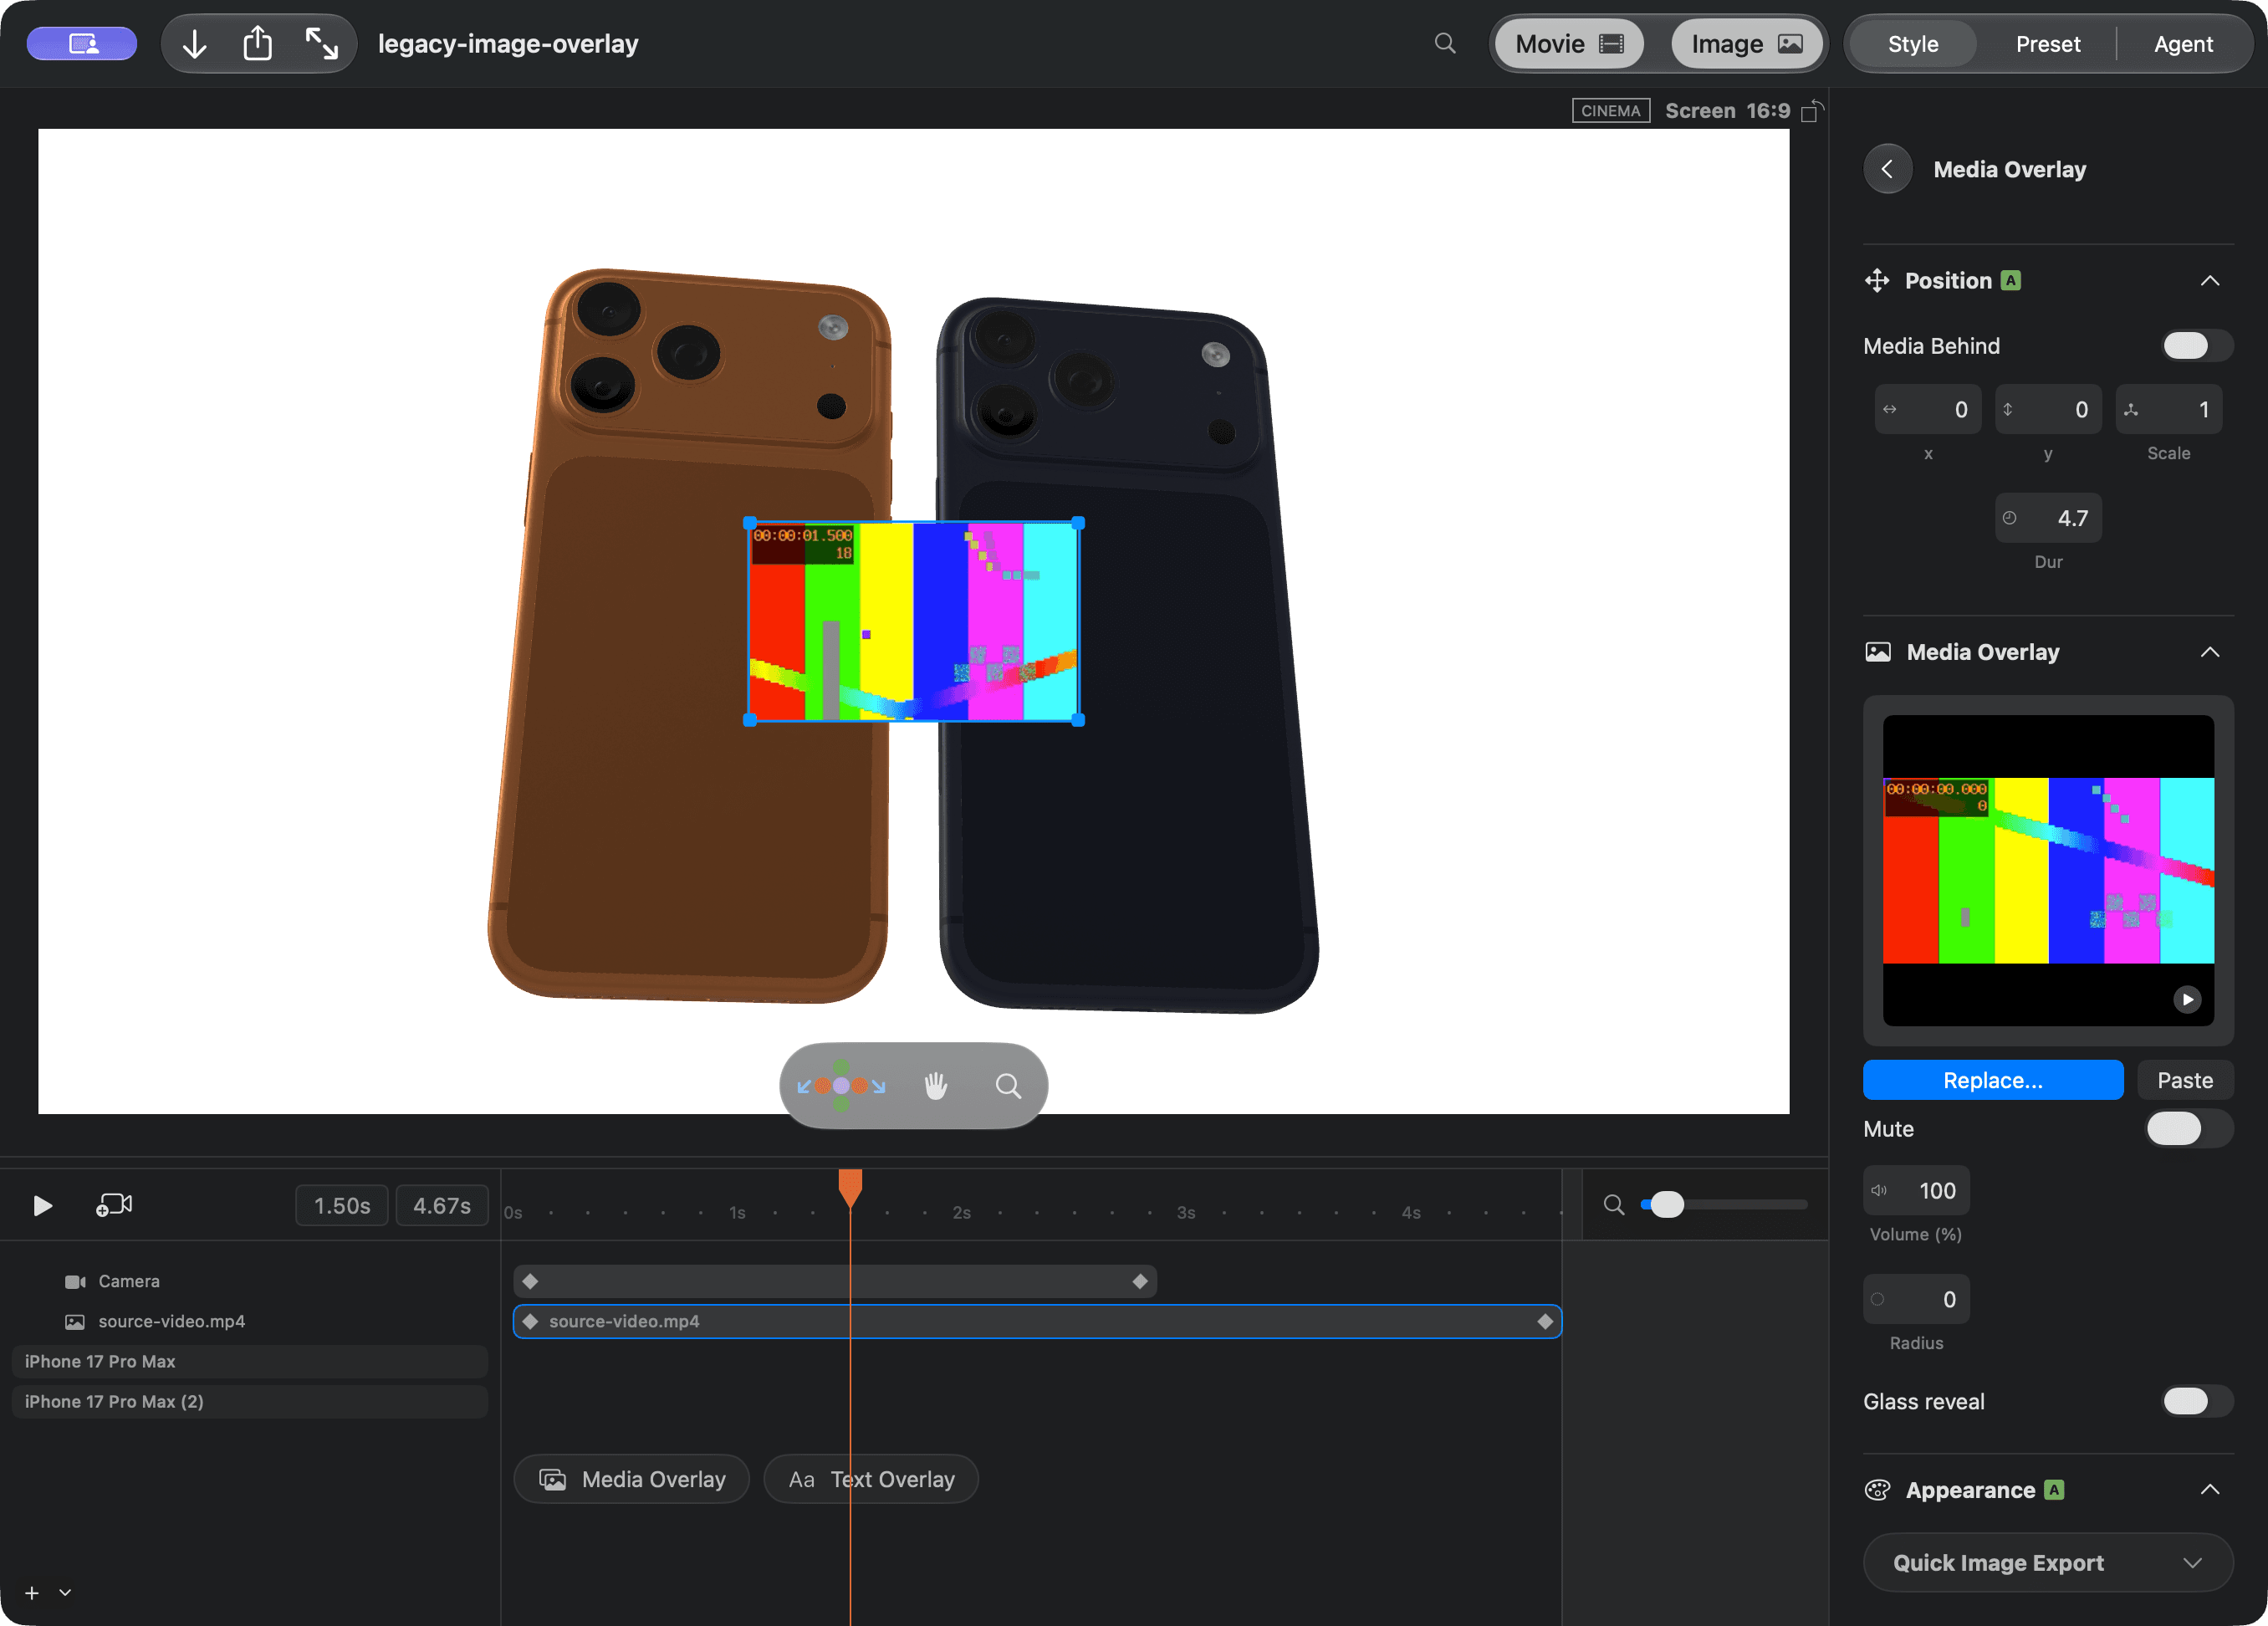Switch to Image mode
Viewport: 2268px width, 1626px height.
coord(1746,44)
